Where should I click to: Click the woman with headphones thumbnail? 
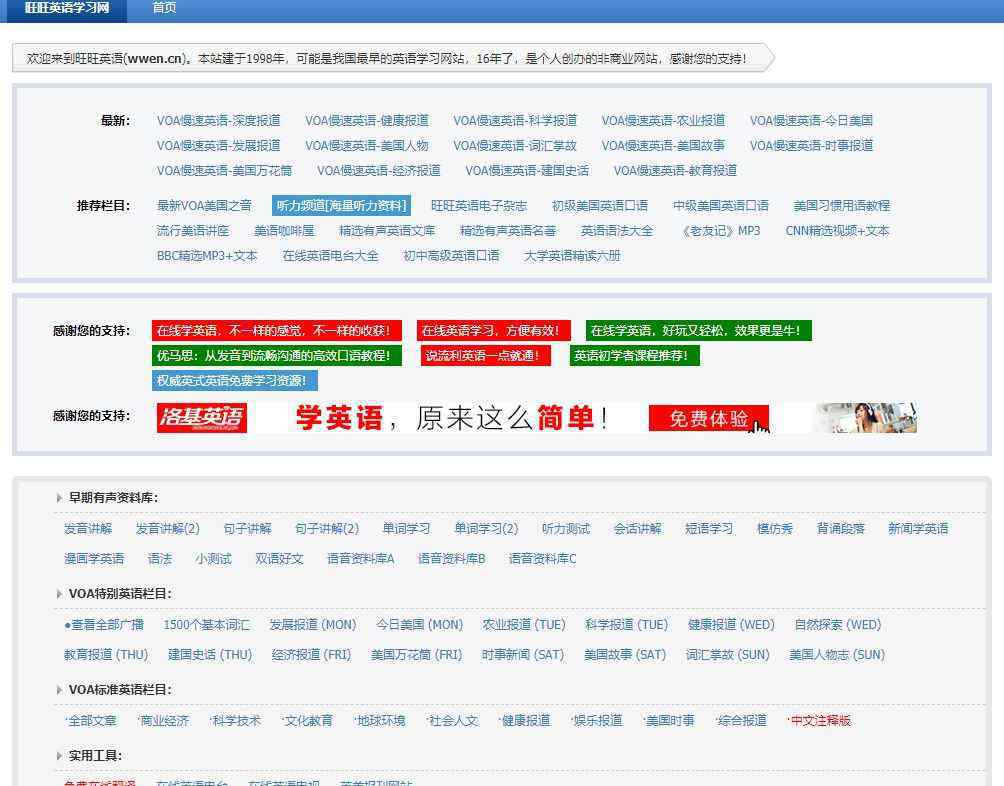tap(866, 418)
